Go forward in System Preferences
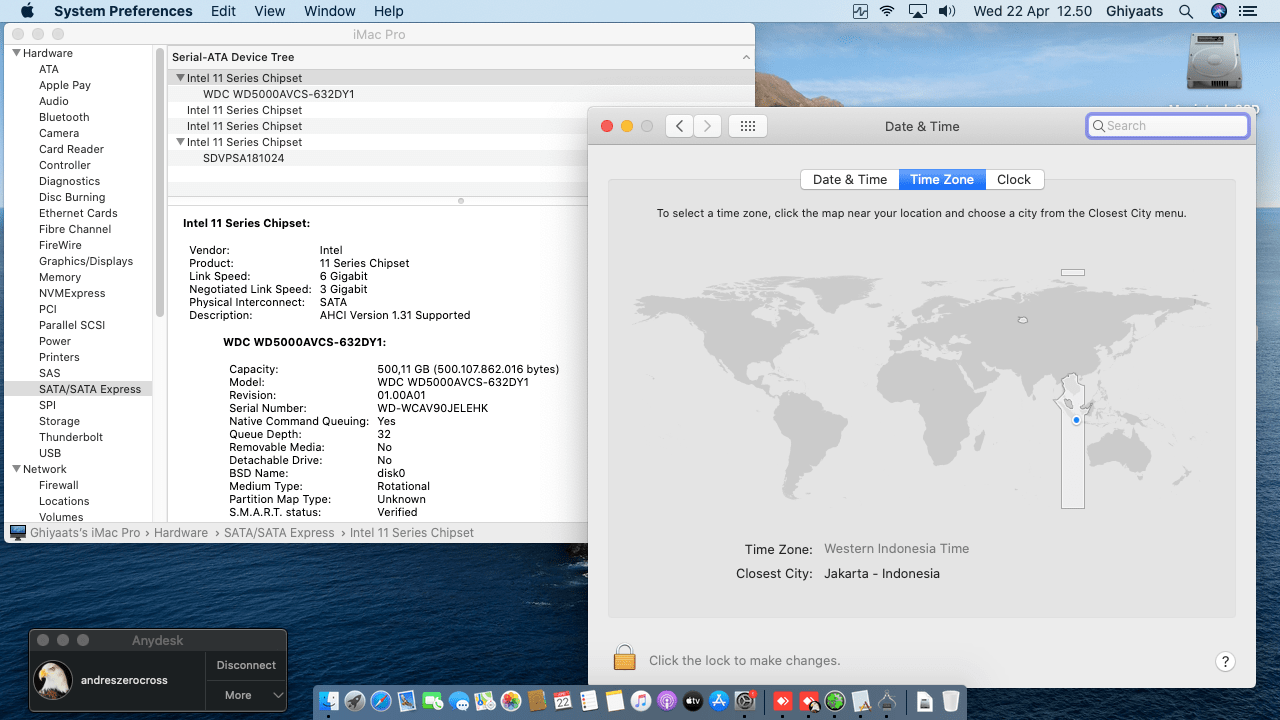 tap(707, 126)
